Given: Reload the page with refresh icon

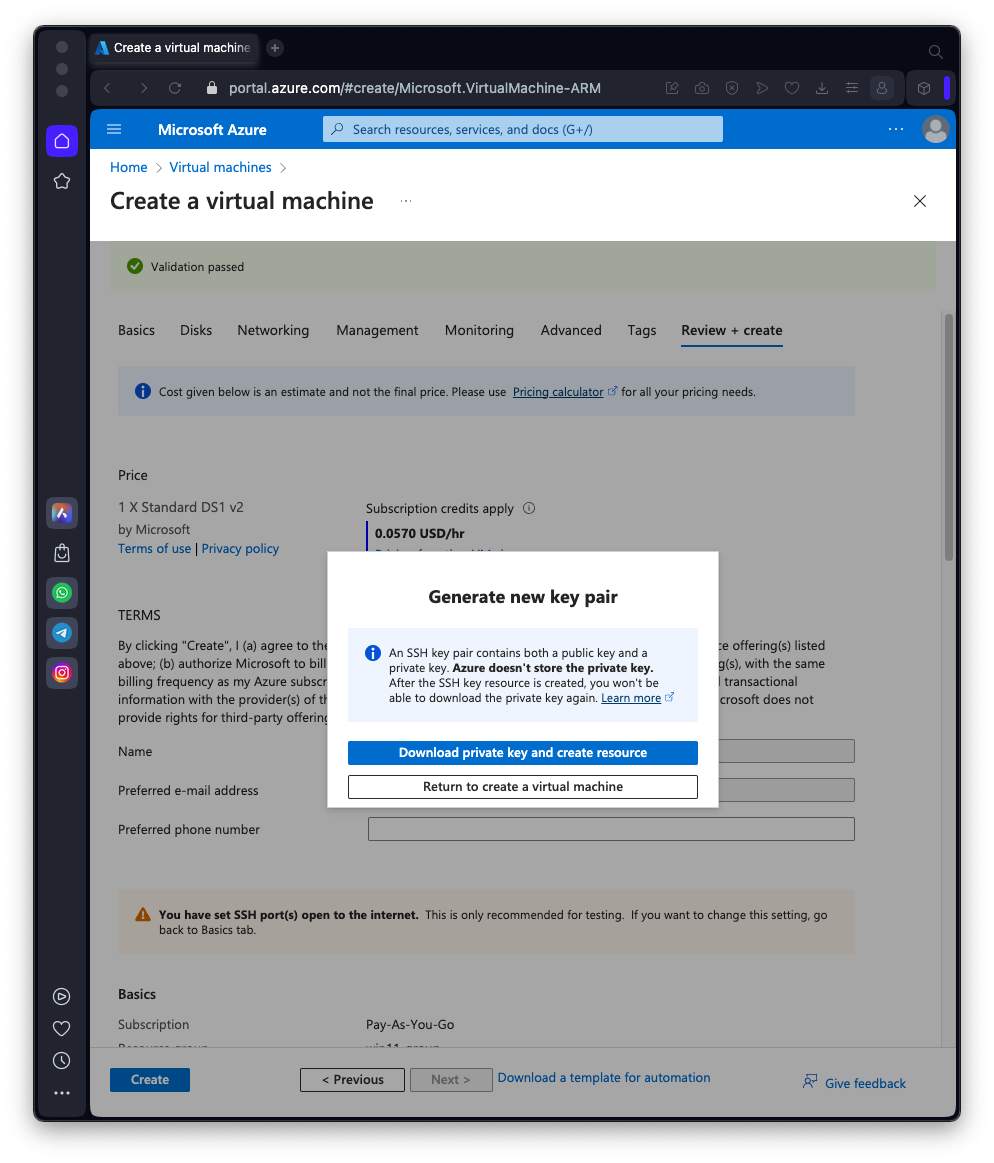Looking at the screenshot, I should (175, 88).
